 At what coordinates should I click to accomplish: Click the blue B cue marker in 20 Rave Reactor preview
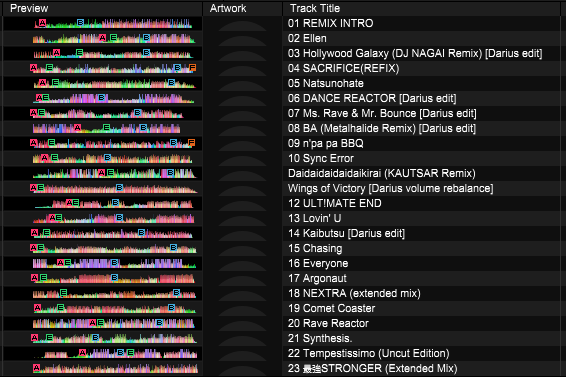pyautogui.click(x=159, y=322)
